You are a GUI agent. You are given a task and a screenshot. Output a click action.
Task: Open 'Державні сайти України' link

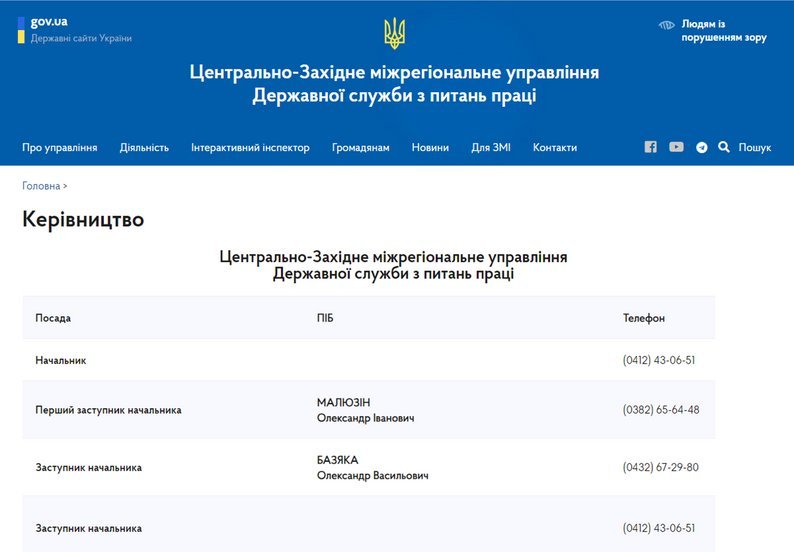click(x=81, y=38)
